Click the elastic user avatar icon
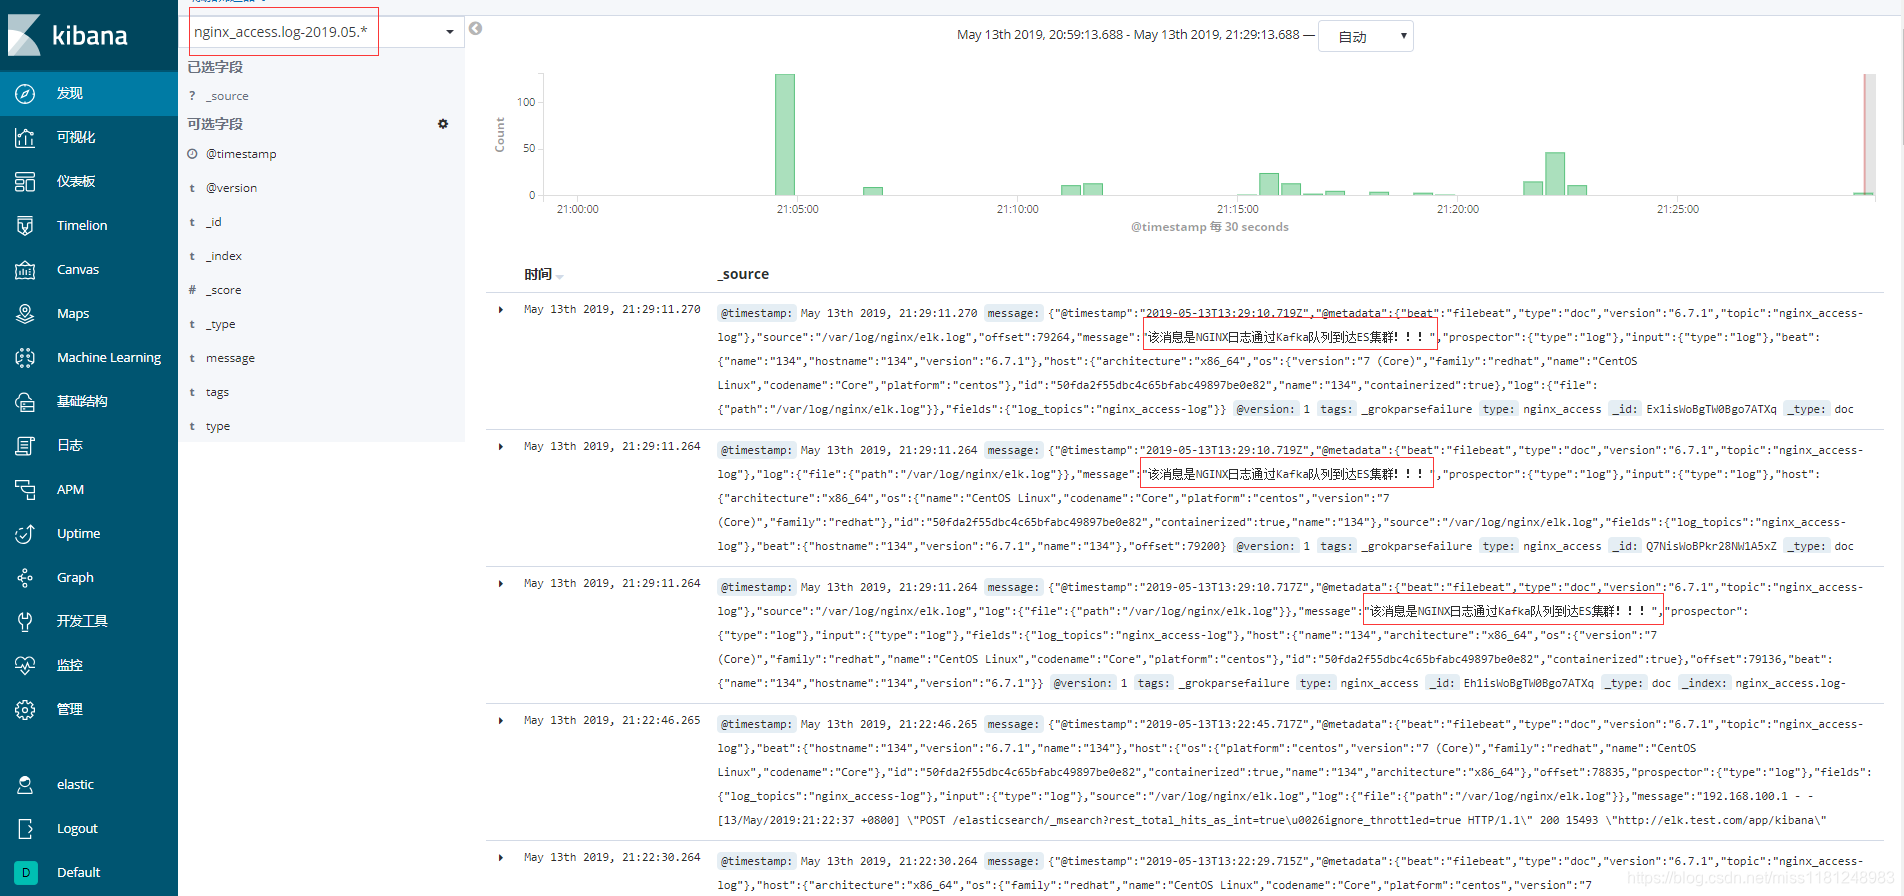The width and height of the screenshot is (1904, 896). (x=25, y=784)
